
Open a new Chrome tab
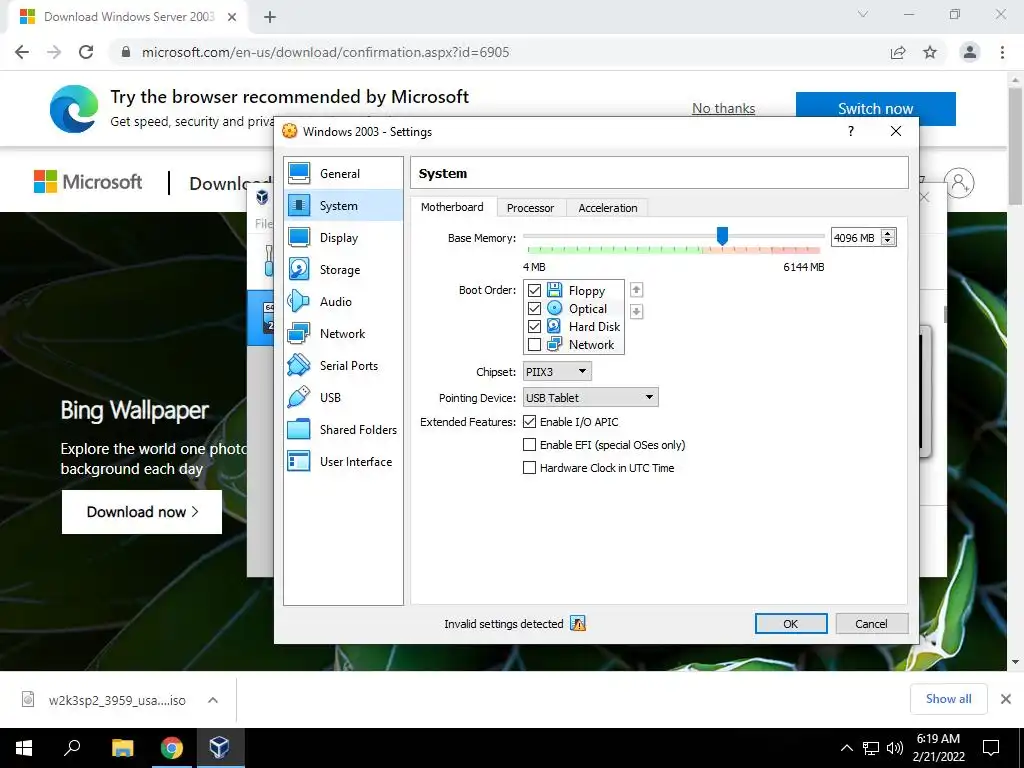[270, 17]
